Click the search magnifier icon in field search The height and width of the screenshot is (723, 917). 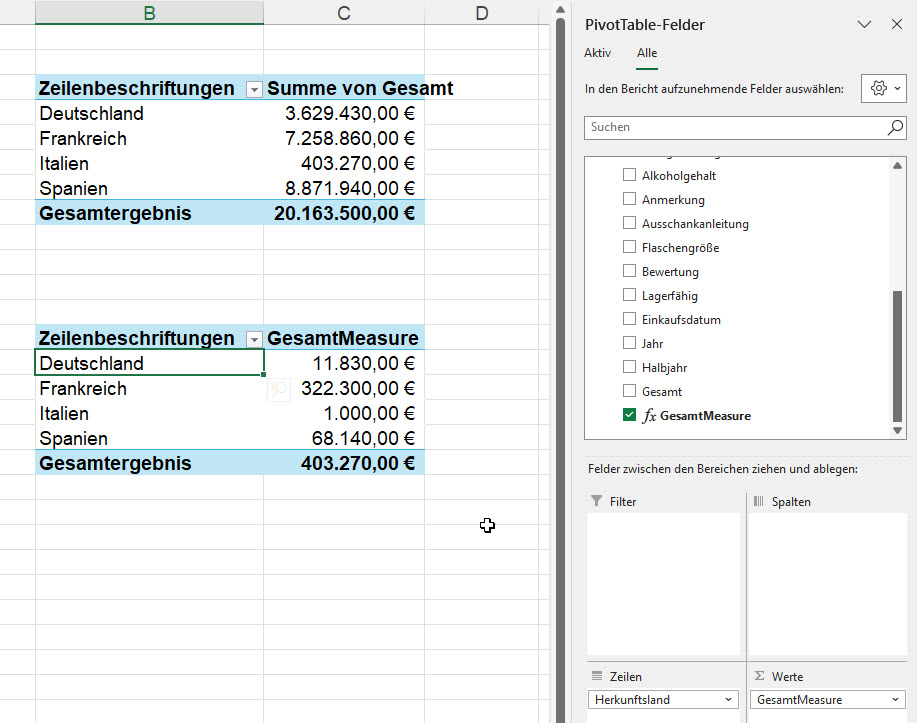(895, 128)
